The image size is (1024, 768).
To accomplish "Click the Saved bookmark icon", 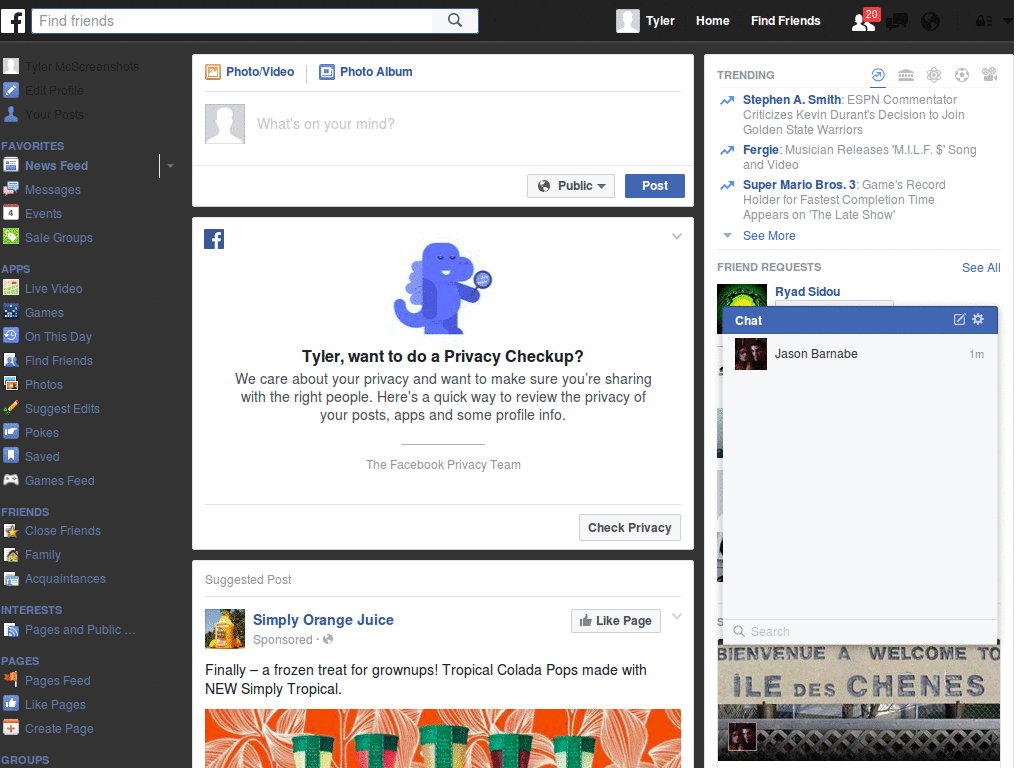I will click(10, 455).
